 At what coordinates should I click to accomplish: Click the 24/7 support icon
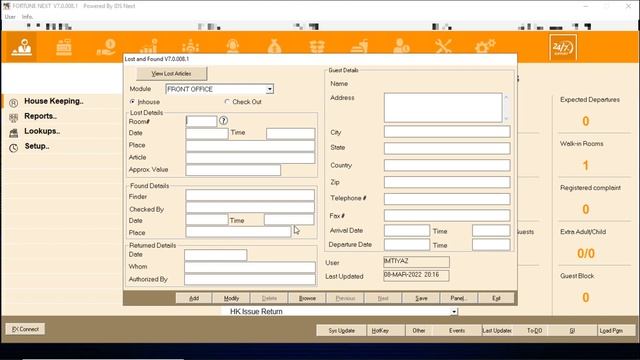coord(563,47)
